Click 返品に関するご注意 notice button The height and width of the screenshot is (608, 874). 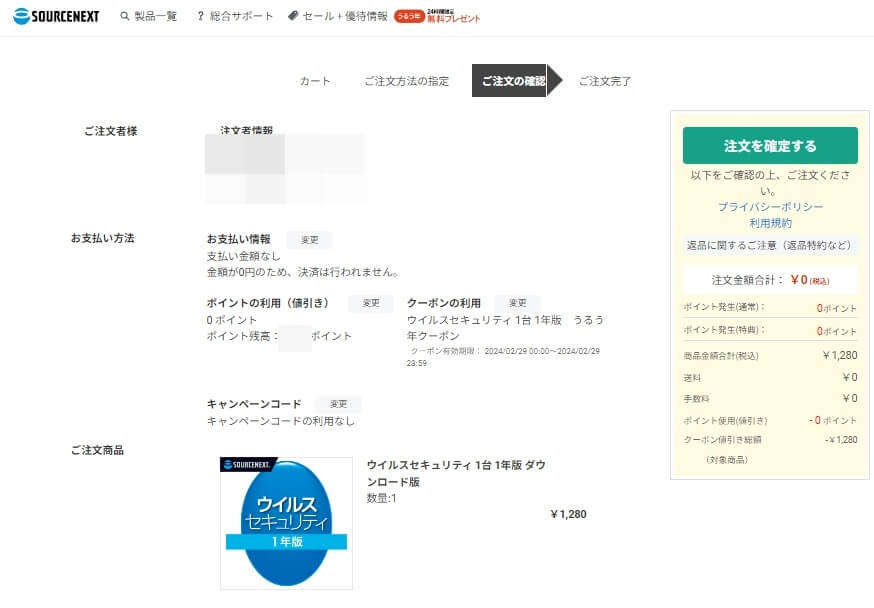(769, 245)
